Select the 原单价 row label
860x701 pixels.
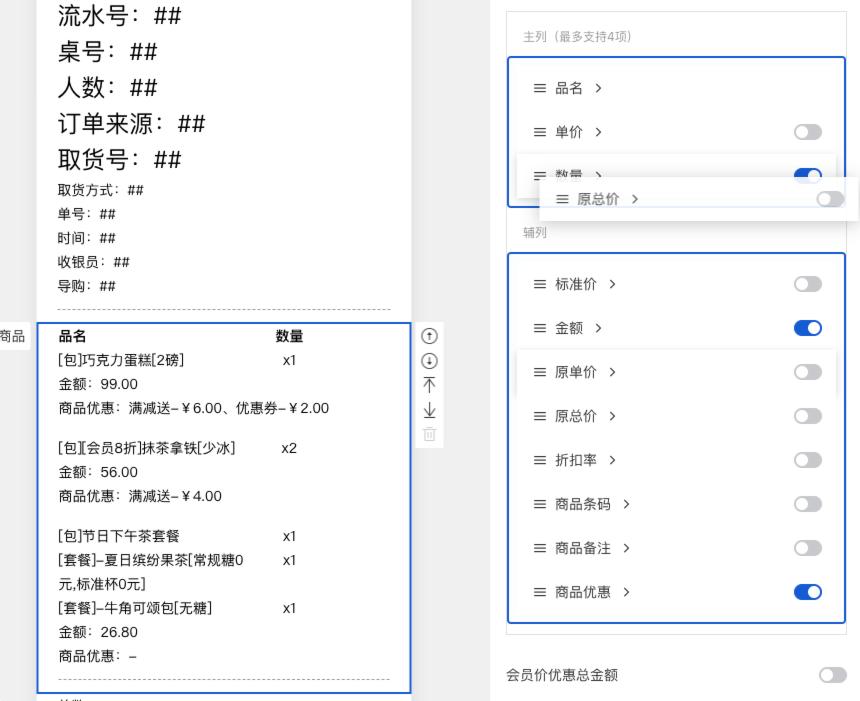pos(575,372)
